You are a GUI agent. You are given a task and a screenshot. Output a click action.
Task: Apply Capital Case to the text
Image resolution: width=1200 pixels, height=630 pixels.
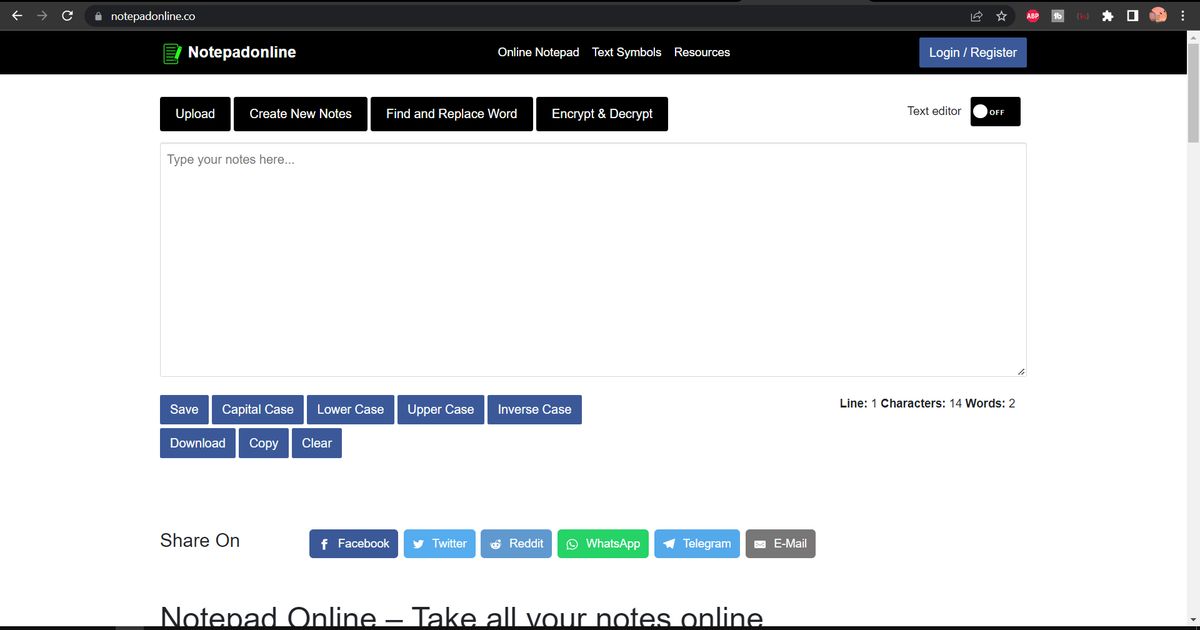coord(258,410)
